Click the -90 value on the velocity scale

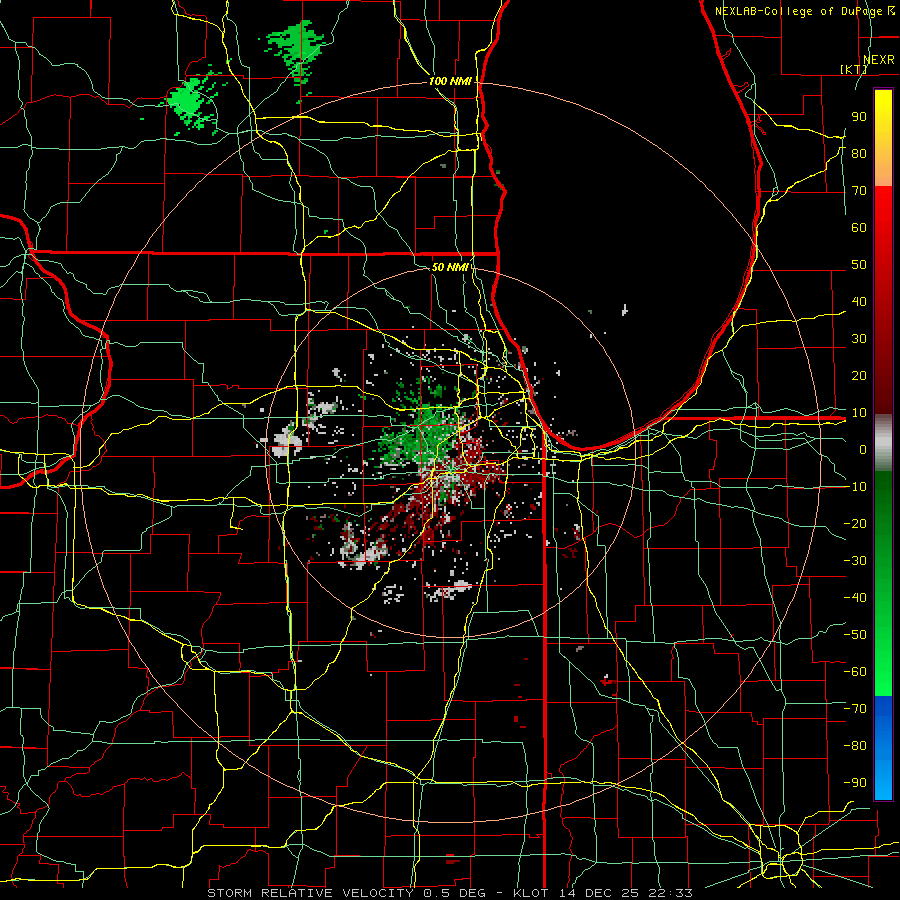(x=856, y=783)
